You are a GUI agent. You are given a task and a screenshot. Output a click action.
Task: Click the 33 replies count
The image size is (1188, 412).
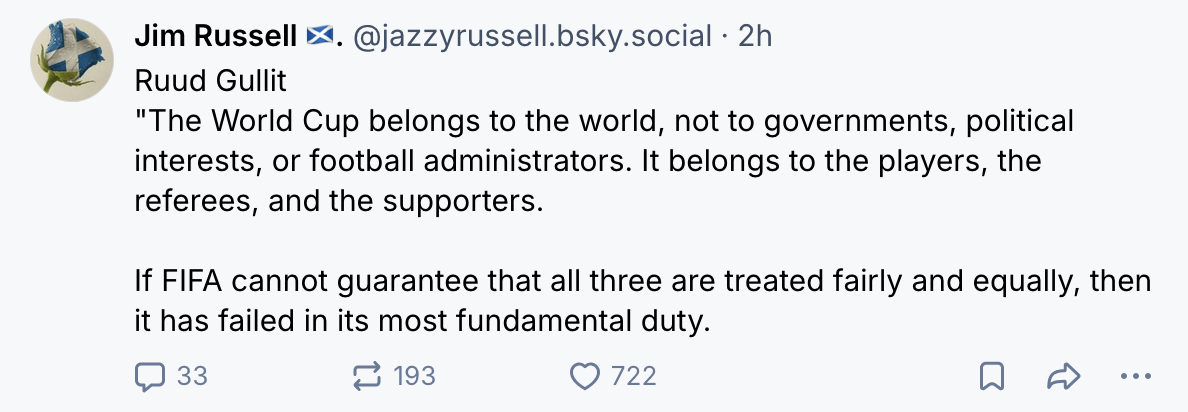pos(192,376)
